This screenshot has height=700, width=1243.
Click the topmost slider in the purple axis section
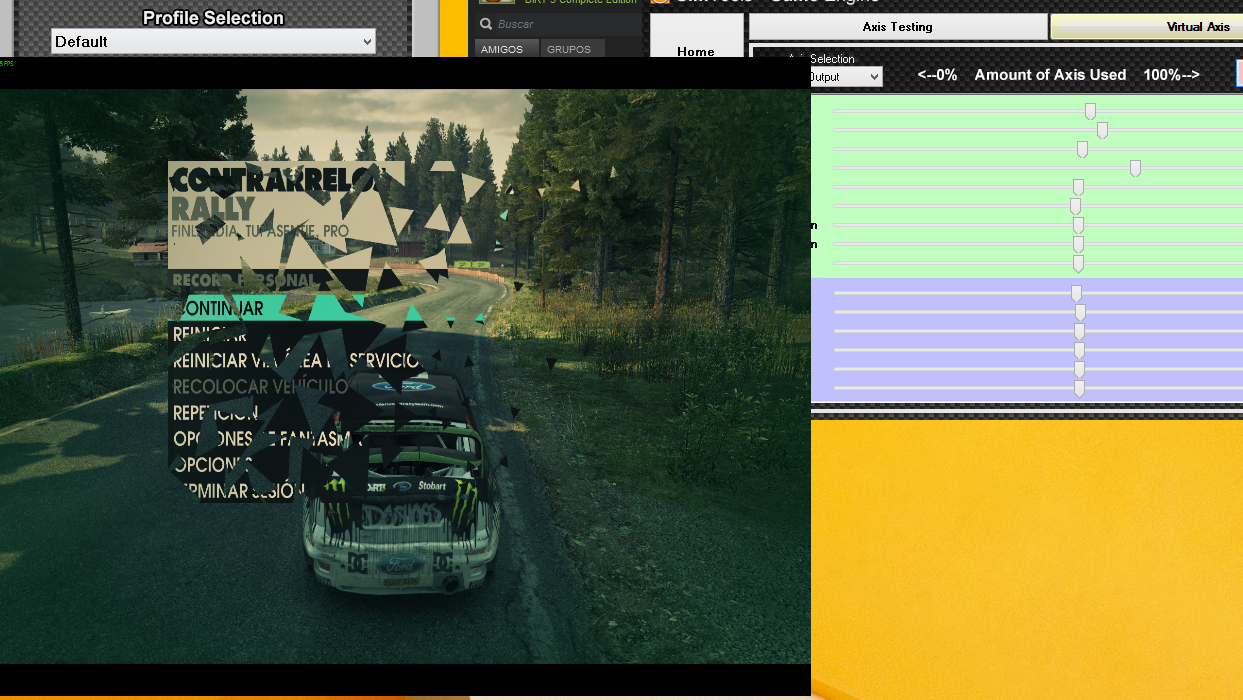(1076, 293)
